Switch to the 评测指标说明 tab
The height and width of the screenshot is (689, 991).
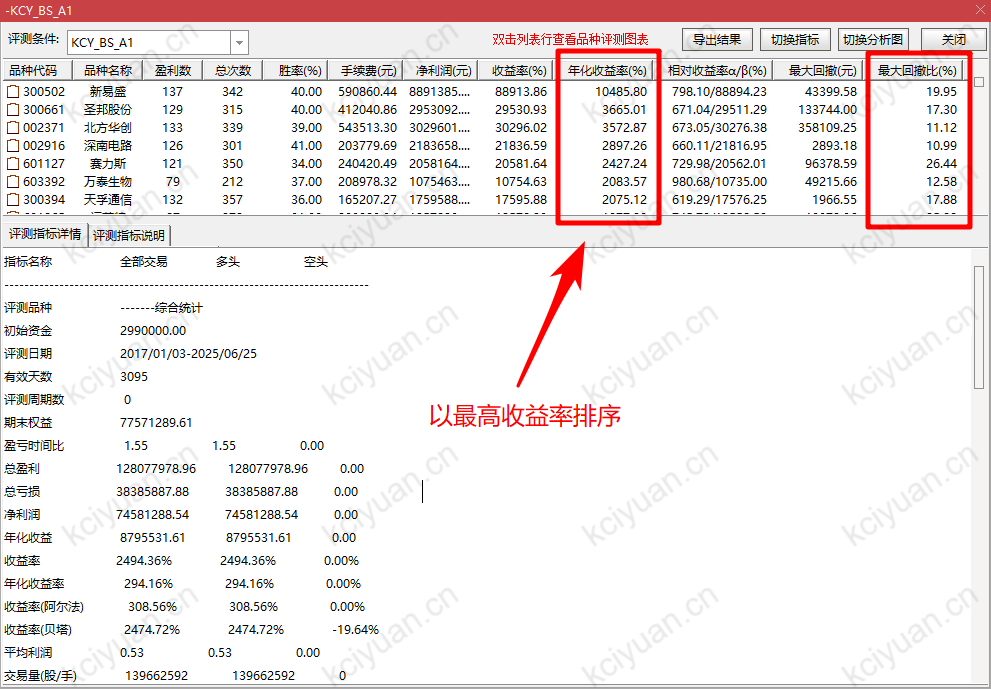tap(130, 236)
